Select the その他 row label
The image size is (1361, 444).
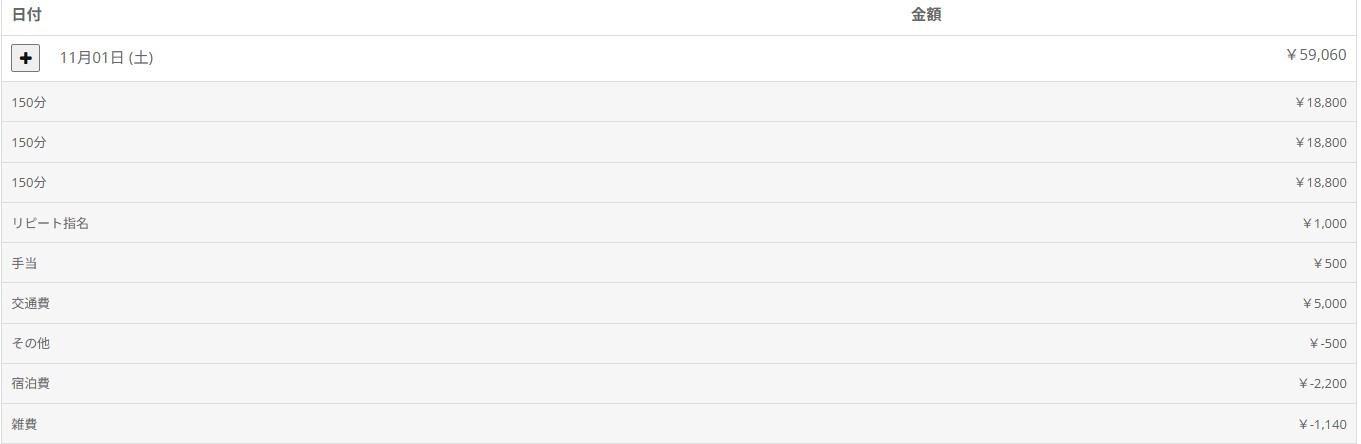tap(31, 343)
